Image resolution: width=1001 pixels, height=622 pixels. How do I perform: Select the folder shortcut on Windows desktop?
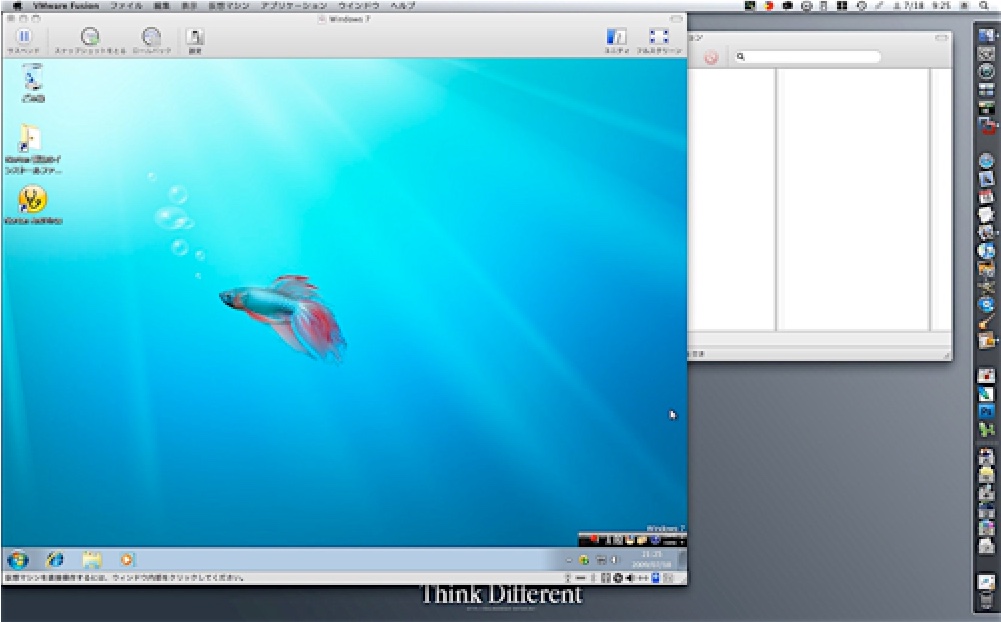tap(30, 139)
